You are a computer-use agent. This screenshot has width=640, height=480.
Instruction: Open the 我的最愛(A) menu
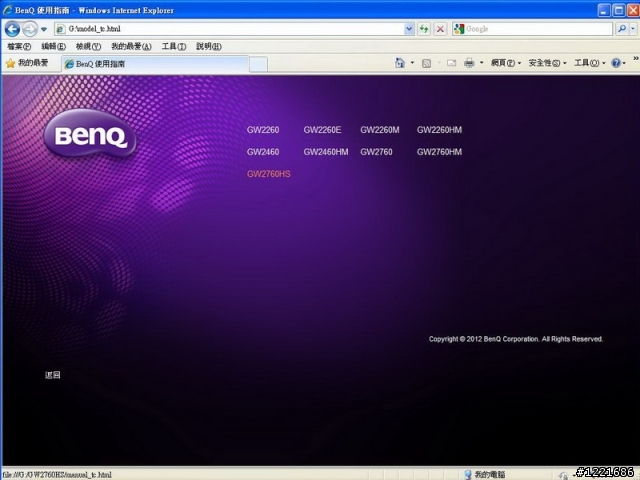(131, 47)
